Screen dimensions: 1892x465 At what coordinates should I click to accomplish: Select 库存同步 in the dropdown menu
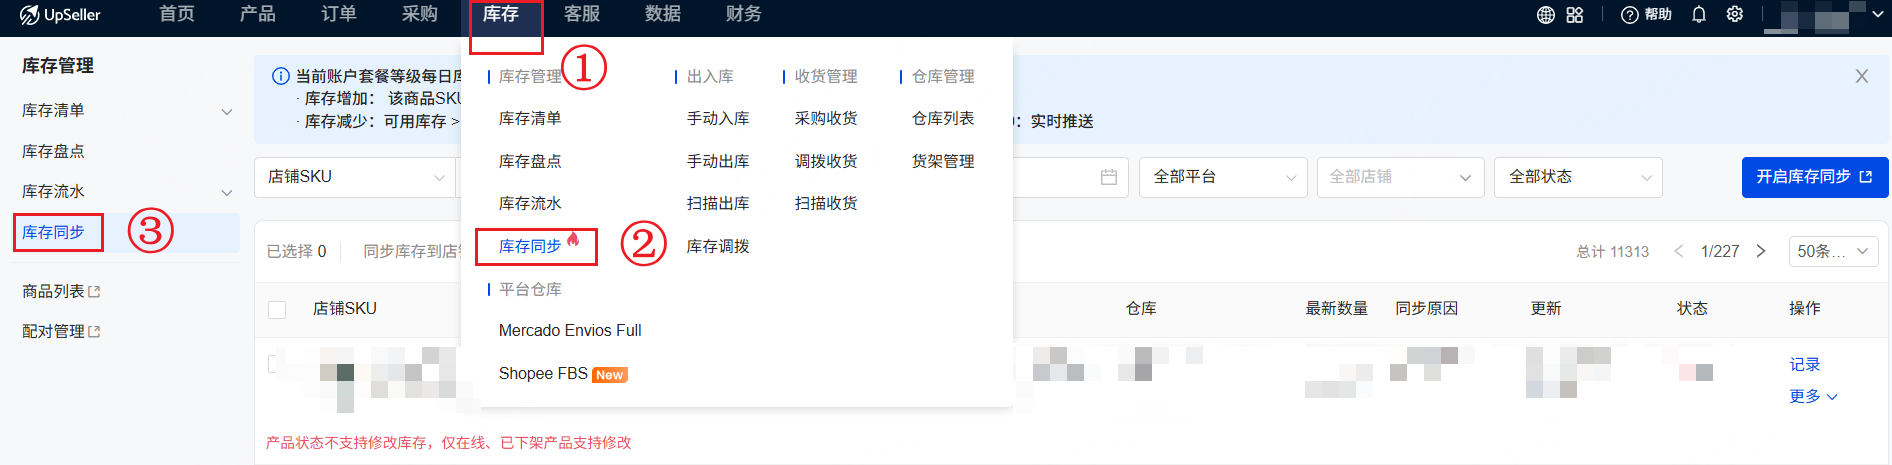point(530,246)
